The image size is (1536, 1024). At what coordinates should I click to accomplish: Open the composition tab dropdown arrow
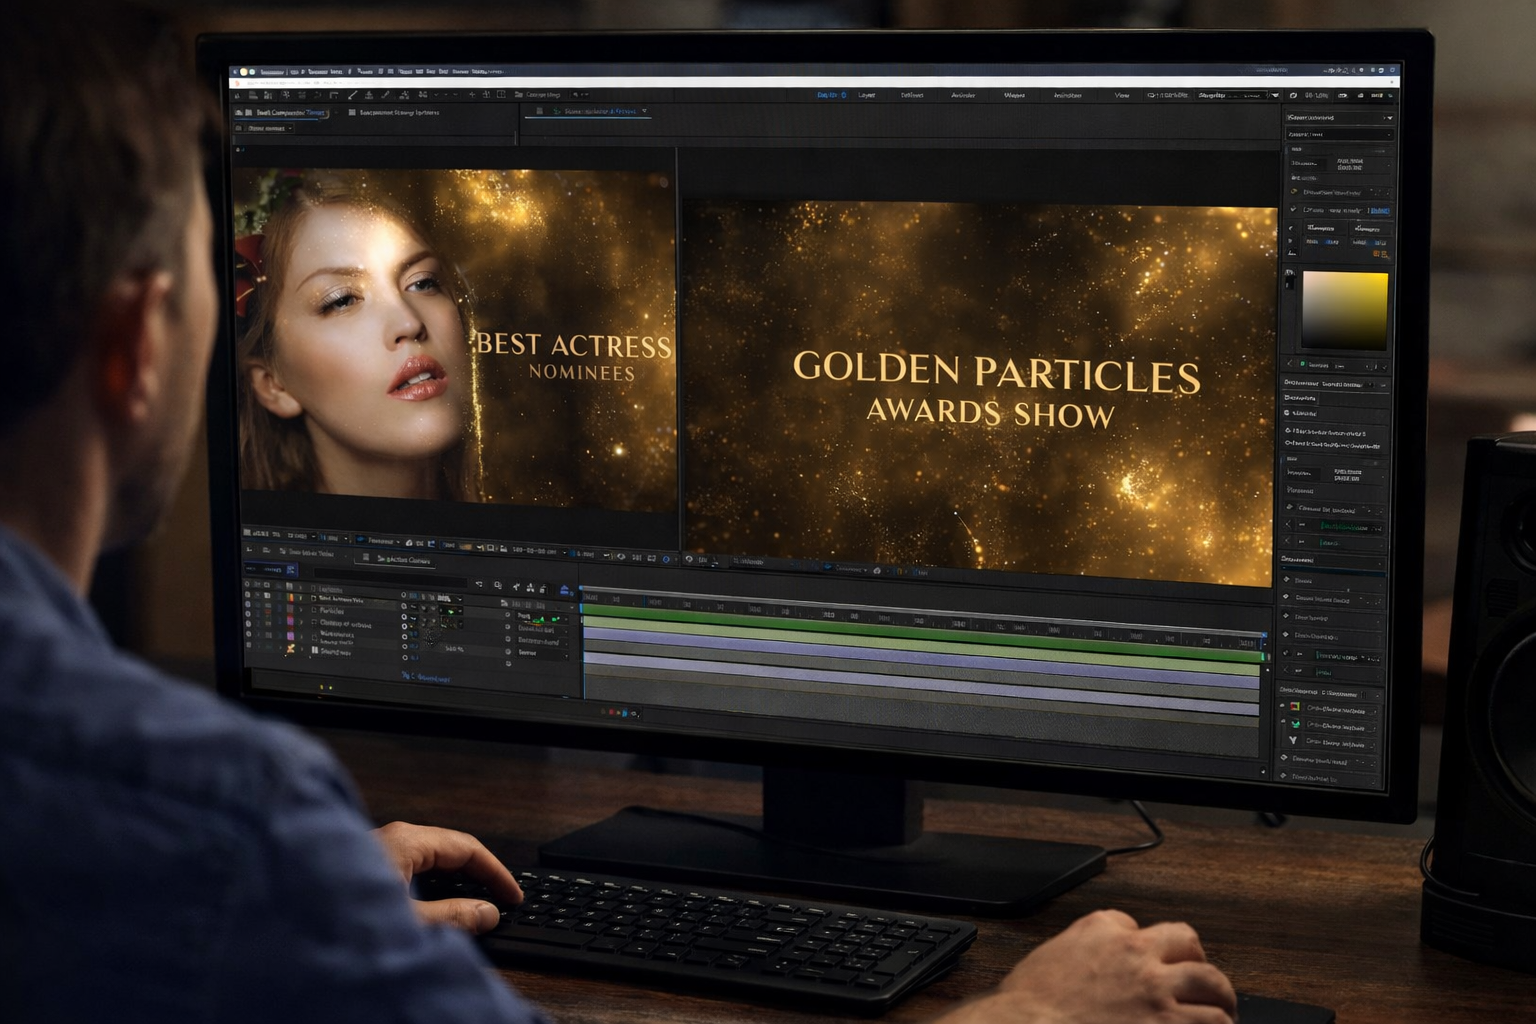coord(644,111)
